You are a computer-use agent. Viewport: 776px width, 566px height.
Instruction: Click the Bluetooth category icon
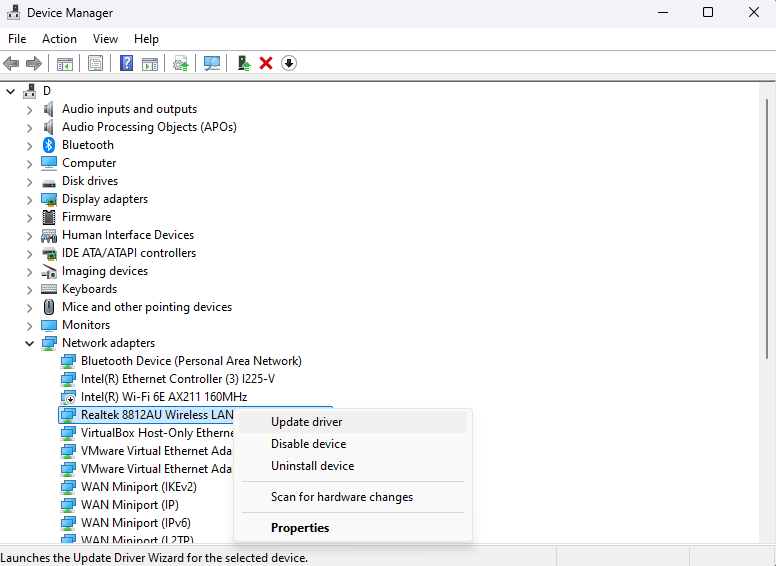[48, 145]
